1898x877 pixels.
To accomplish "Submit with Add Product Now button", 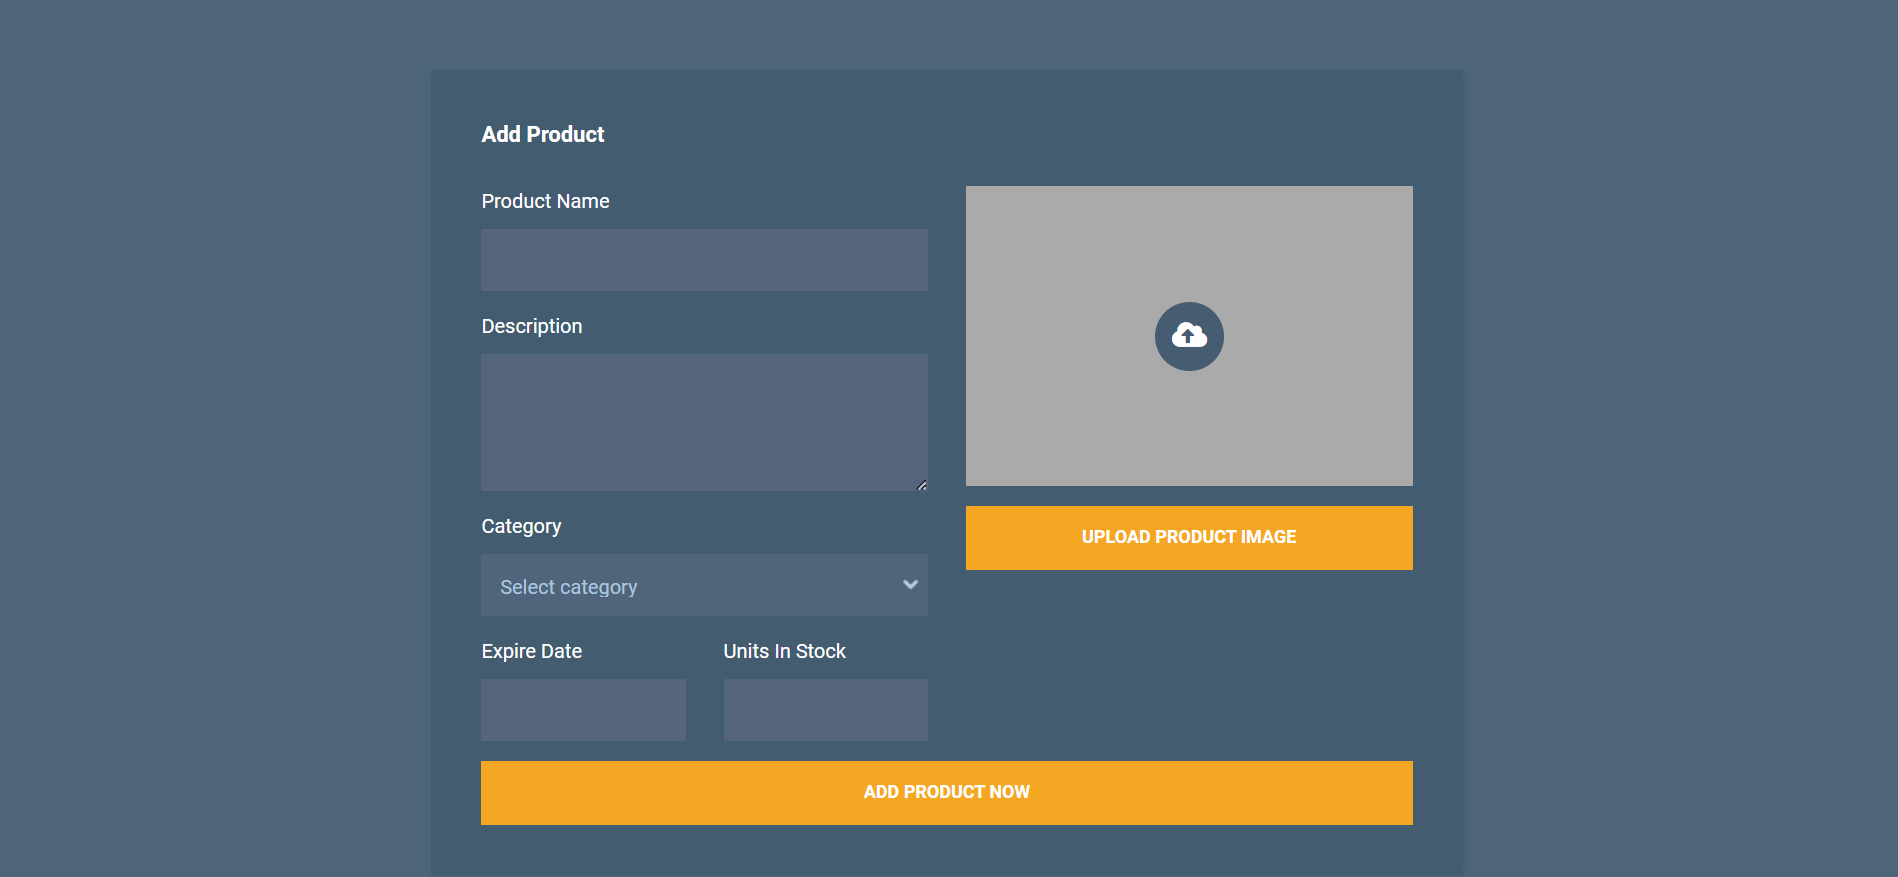I will click(x=946, y=792).
